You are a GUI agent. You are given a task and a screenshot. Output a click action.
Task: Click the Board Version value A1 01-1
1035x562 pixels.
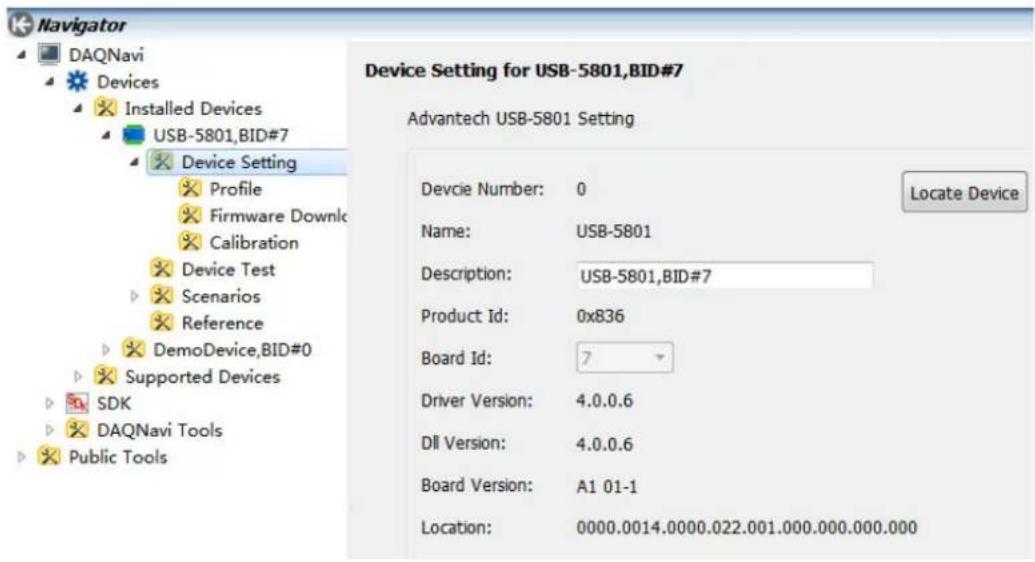(607, 487)
